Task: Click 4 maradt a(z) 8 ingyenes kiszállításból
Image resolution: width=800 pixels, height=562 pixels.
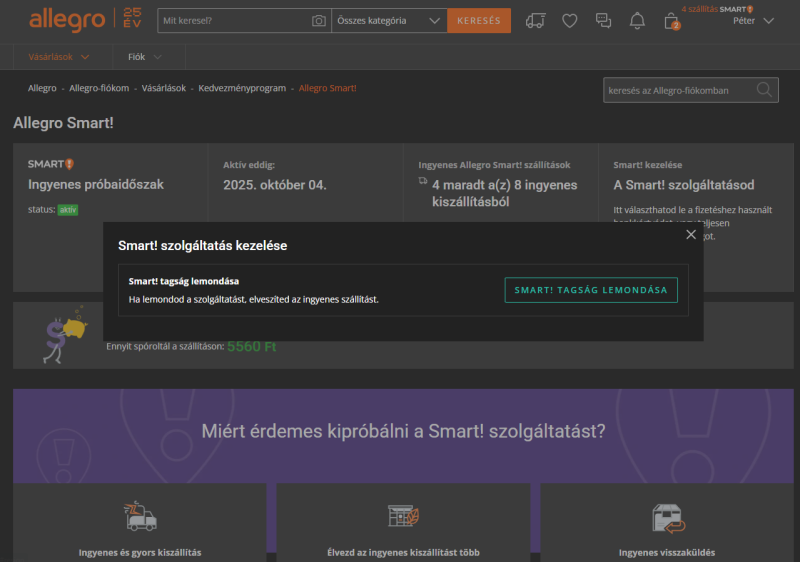Action: (505, 193)
